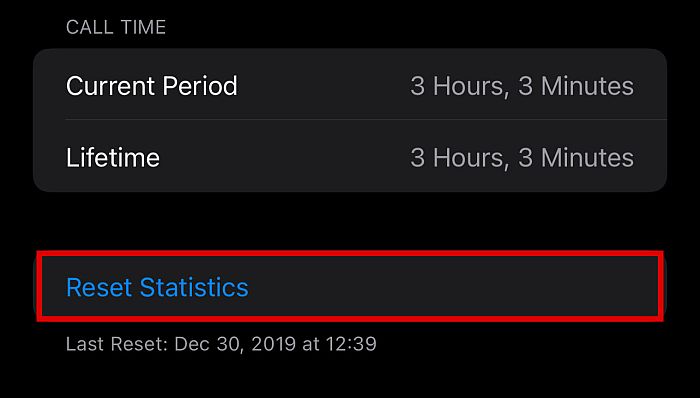Screen dimensions: 700x398
Task: Click the "Current Period" label text
Action: 152,86
